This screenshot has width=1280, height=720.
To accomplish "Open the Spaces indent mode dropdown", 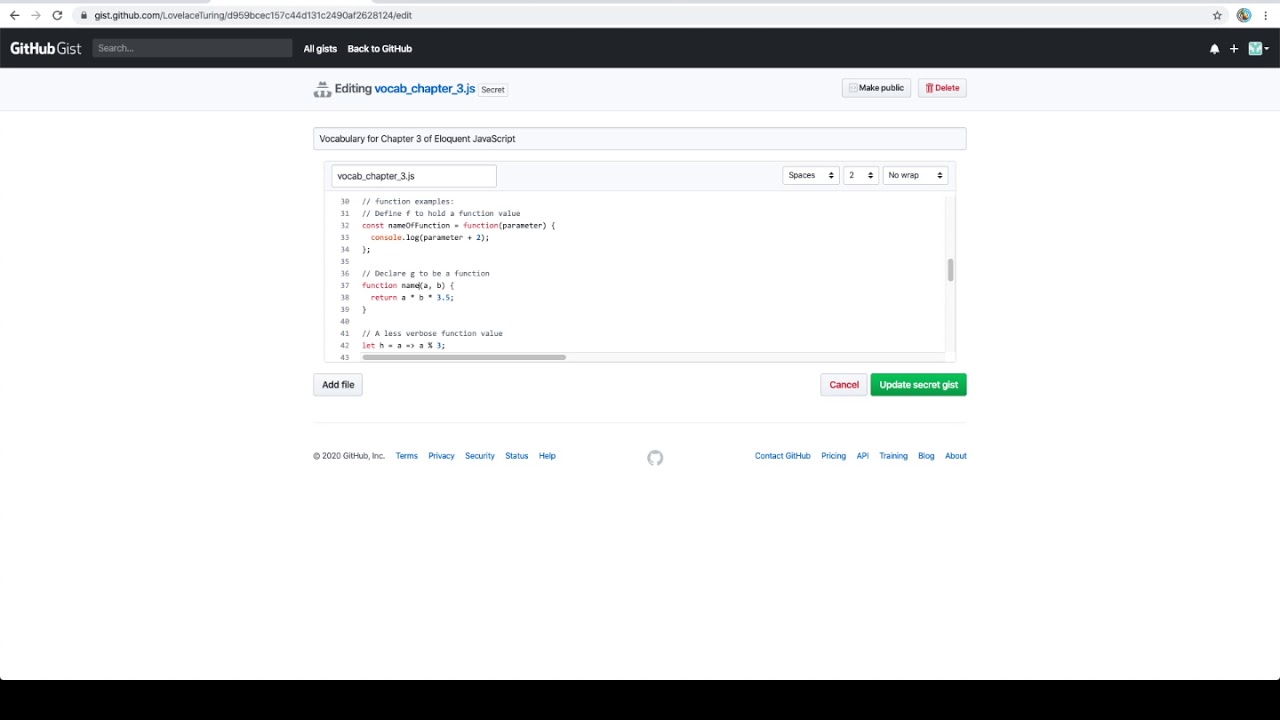I will 810,175.
